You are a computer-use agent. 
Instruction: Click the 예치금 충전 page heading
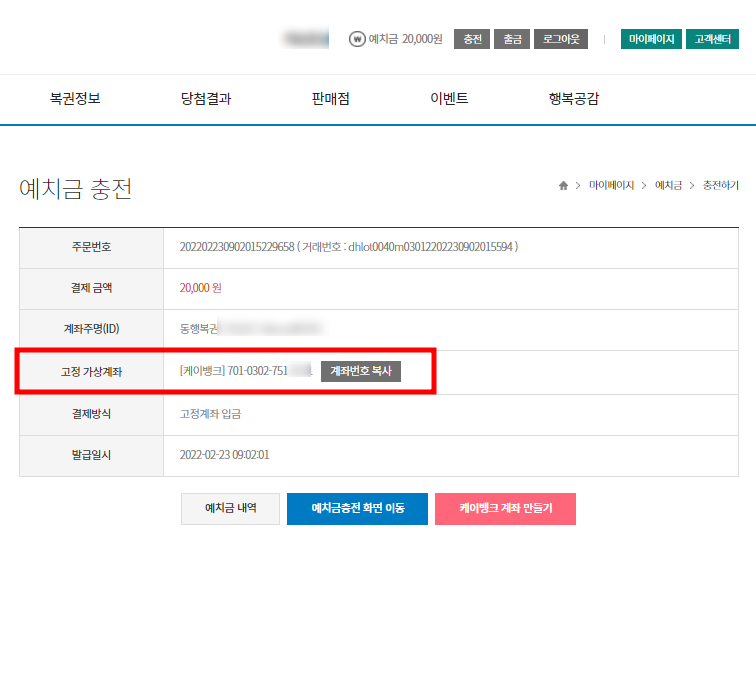[75, 188]
